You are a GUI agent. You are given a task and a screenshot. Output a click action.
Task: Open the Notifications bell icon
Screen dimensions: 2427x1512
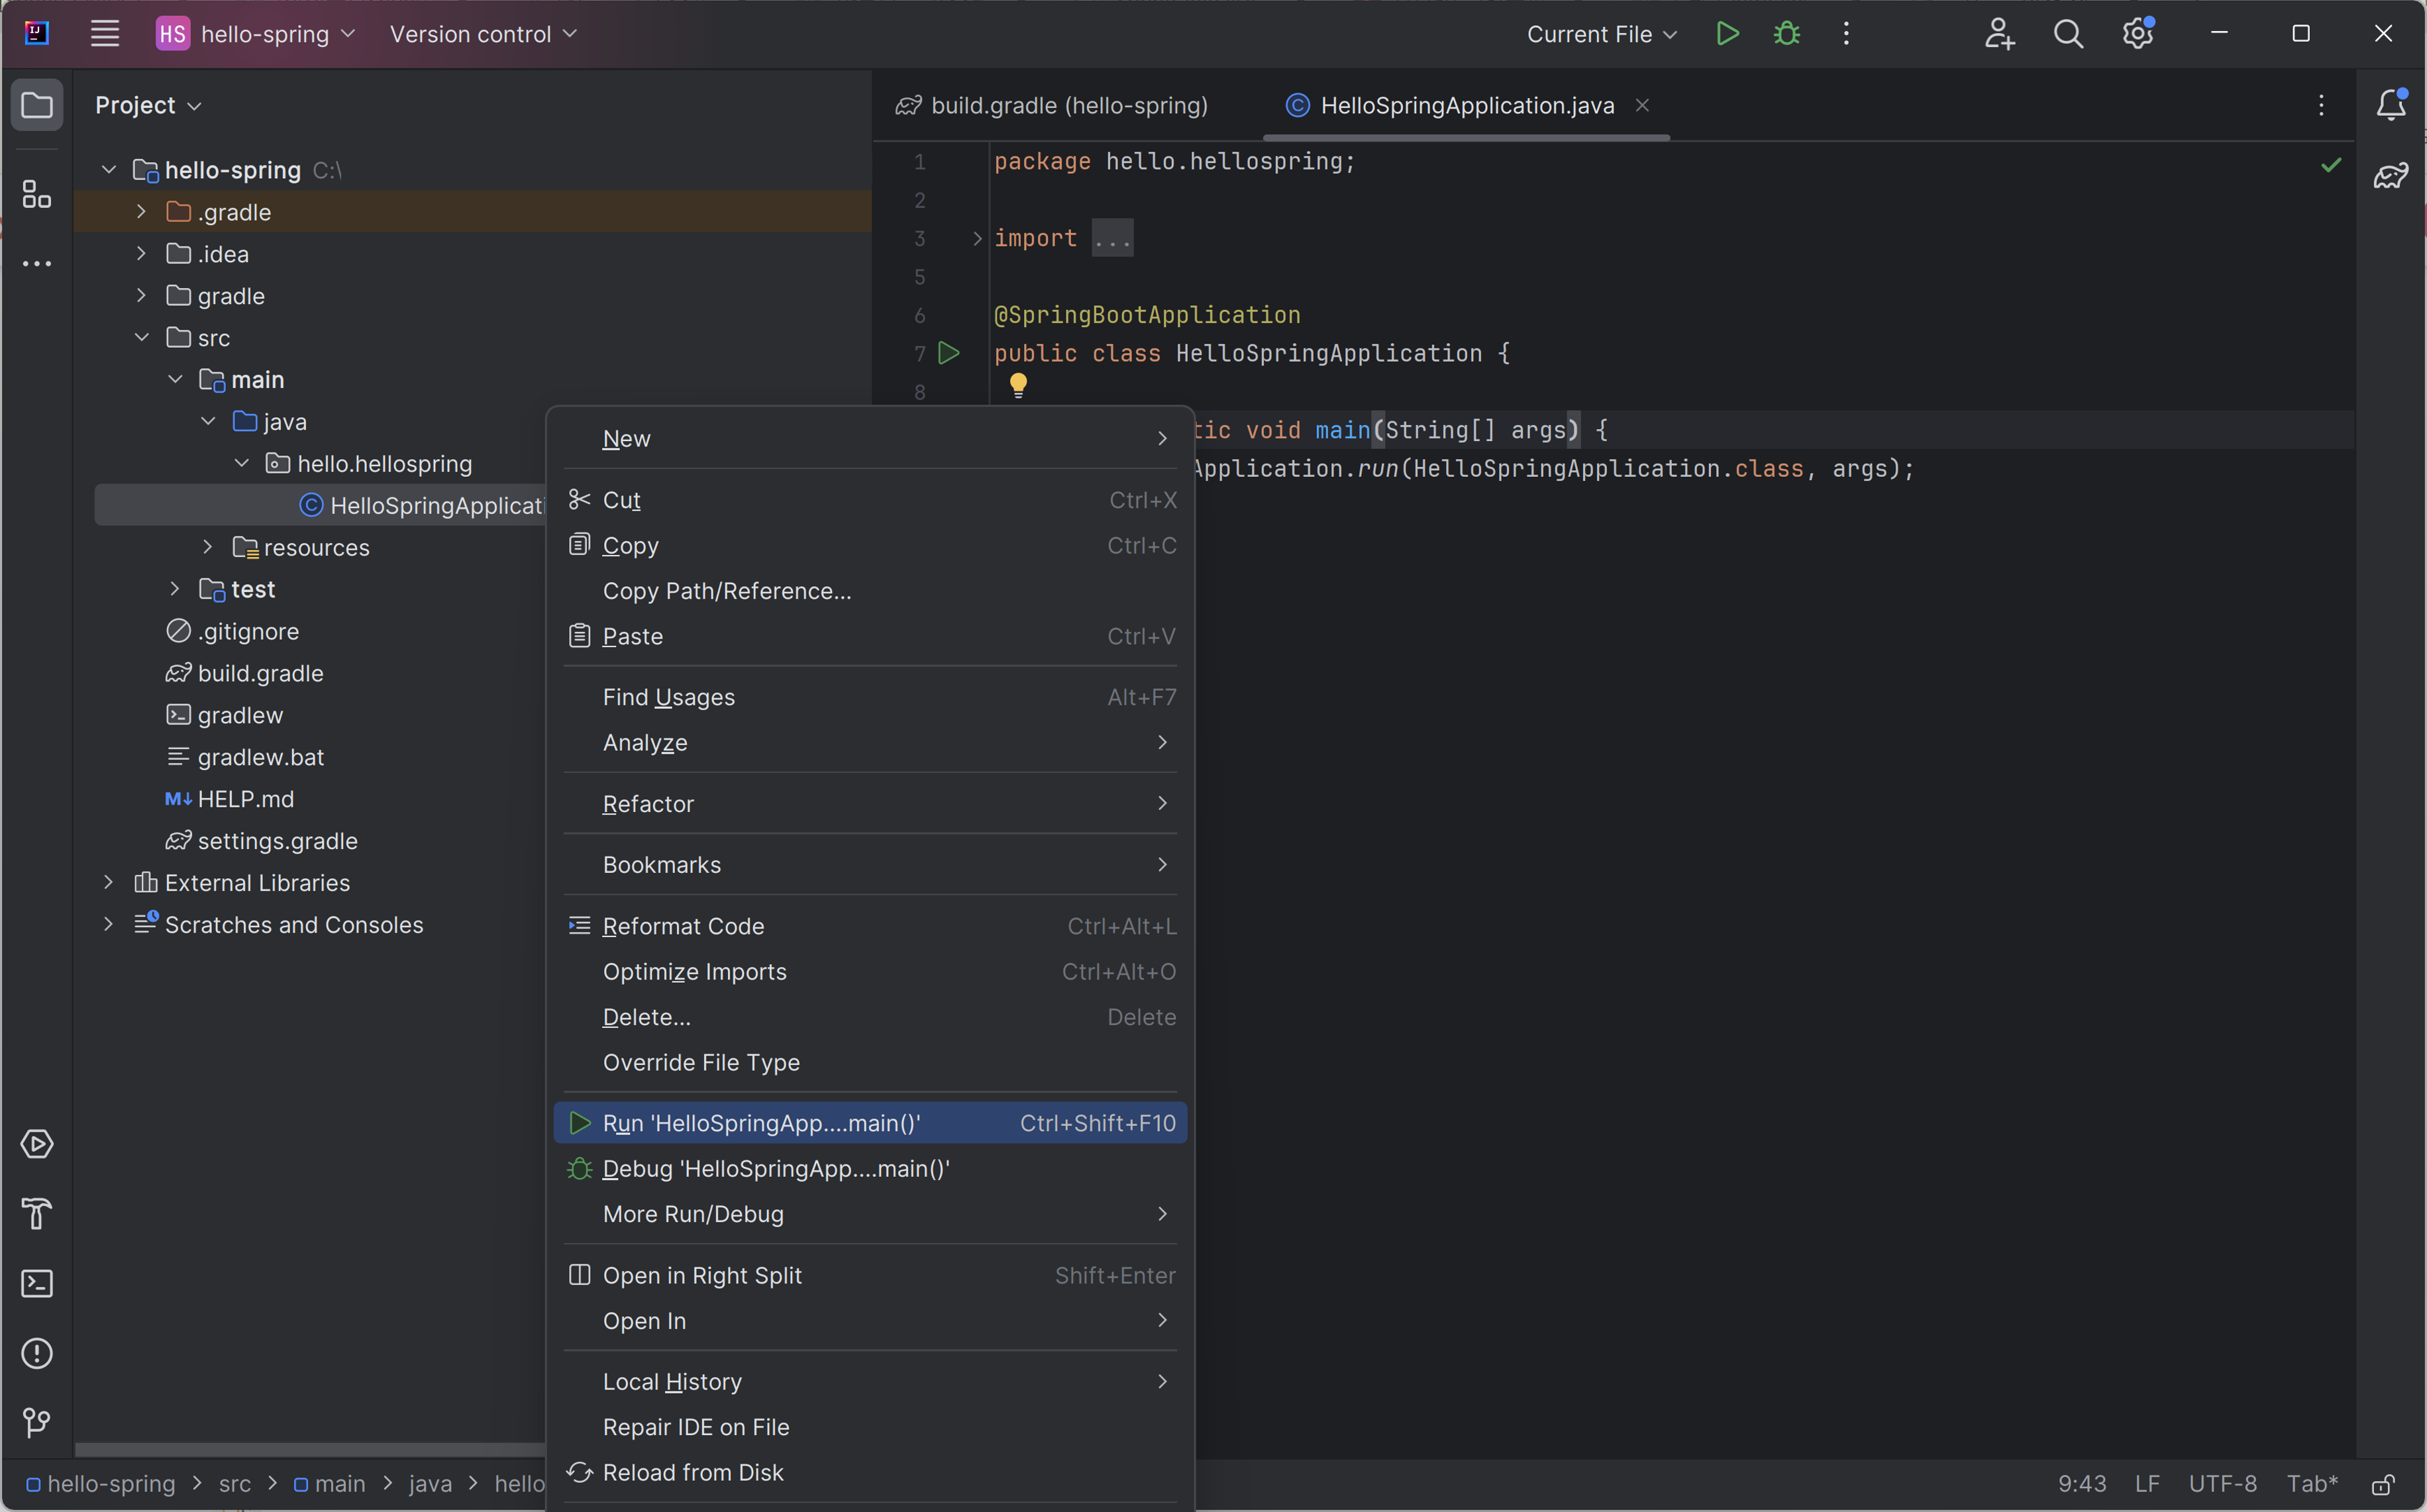tap(2391, 105)
